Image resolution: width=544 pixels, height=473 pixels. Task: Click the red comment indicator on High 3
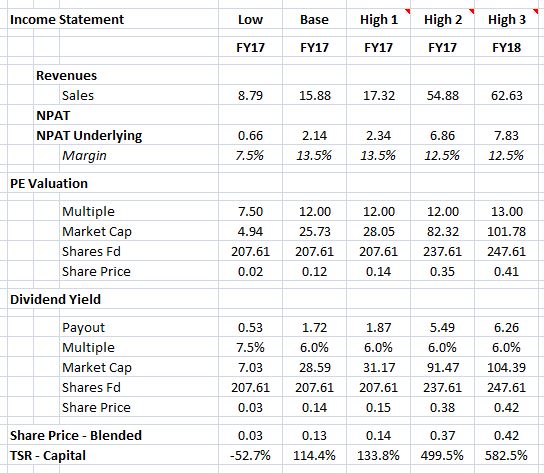coord(536,11)
